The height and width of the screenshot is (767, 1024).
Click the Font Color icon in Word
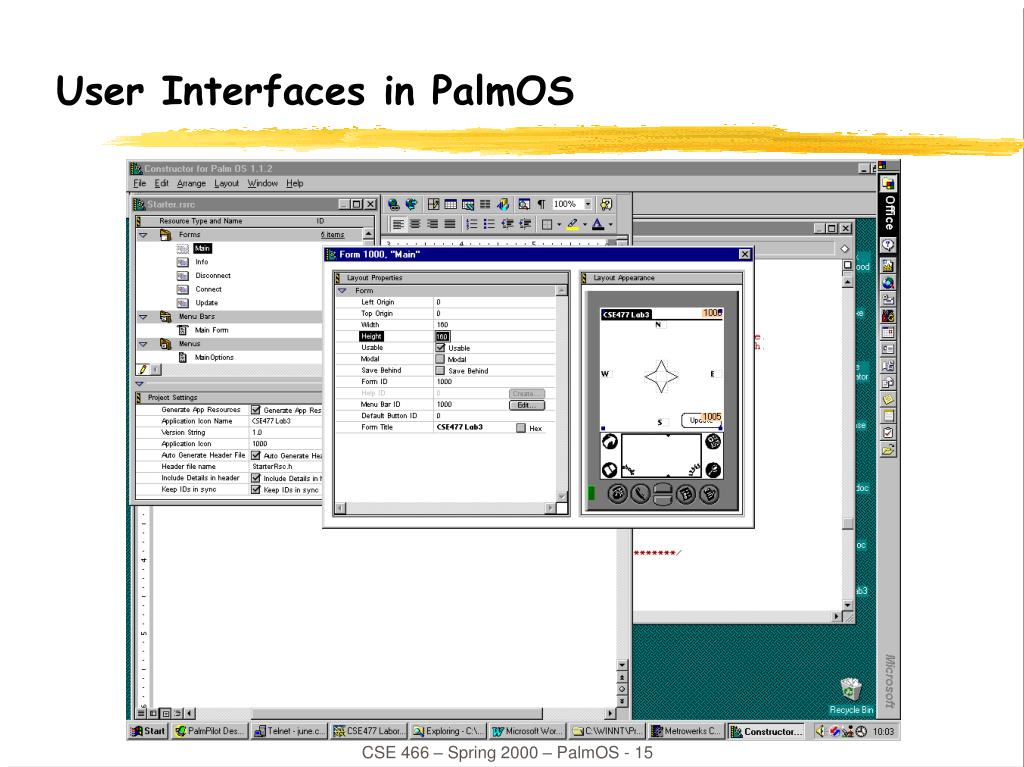click(598, 224)
